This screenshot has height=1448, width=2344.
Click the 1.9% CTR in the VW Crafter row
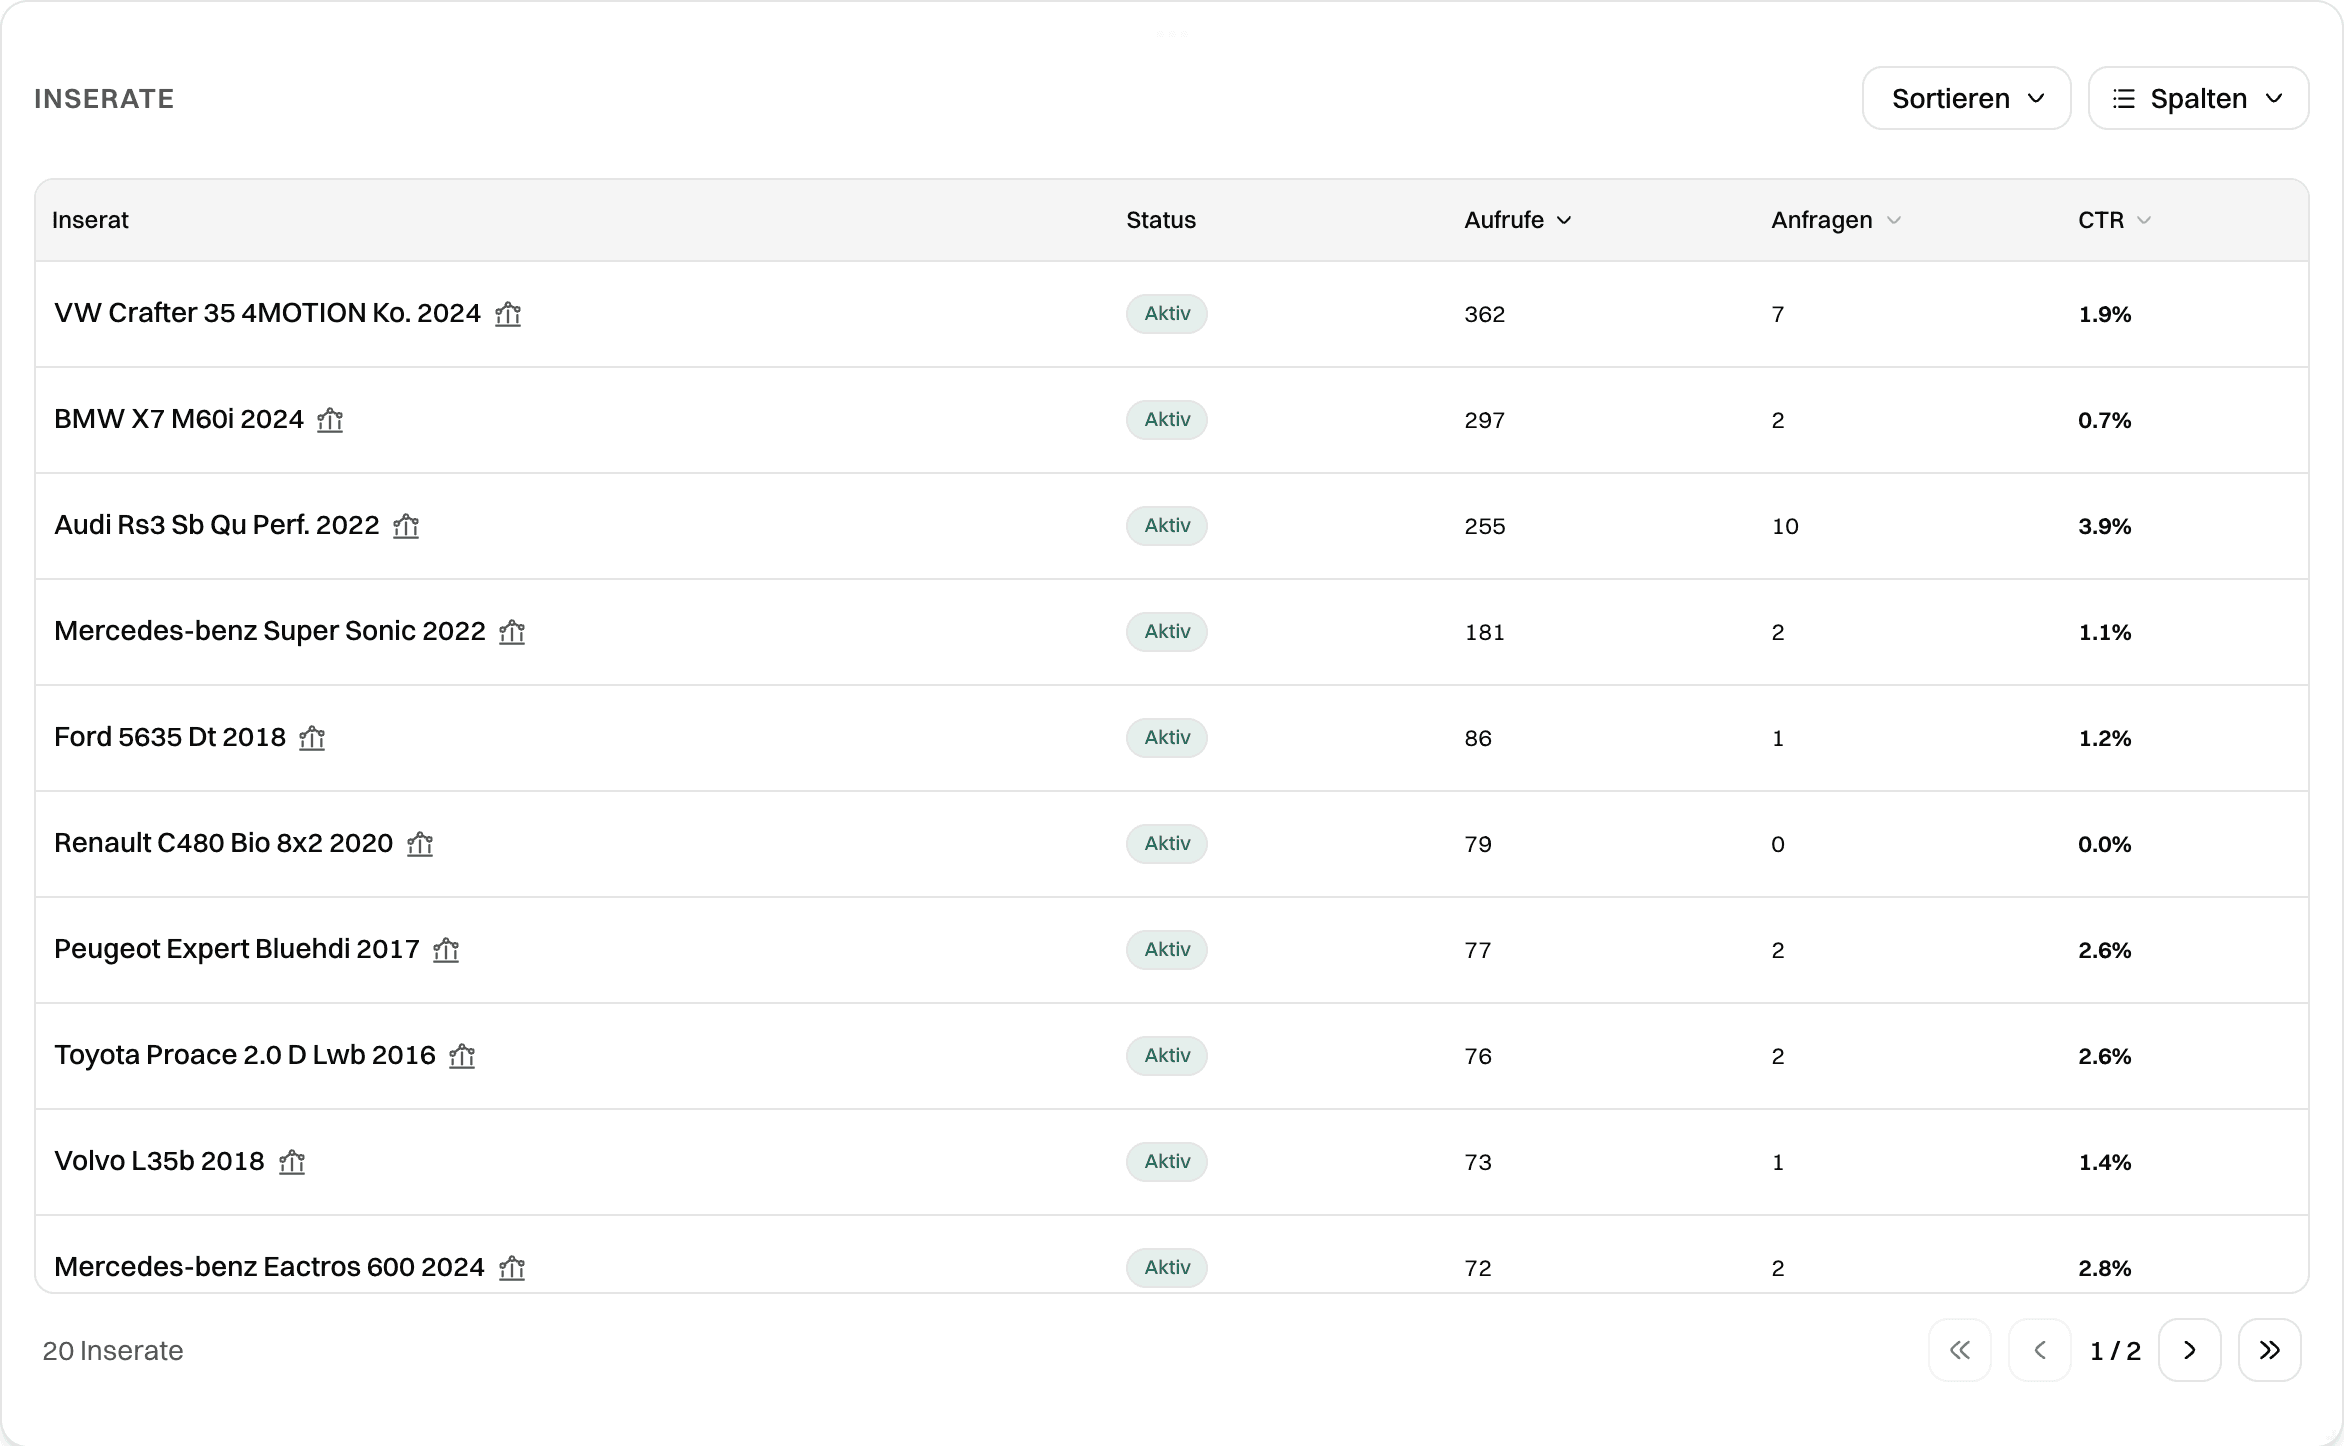point(2105,314)
